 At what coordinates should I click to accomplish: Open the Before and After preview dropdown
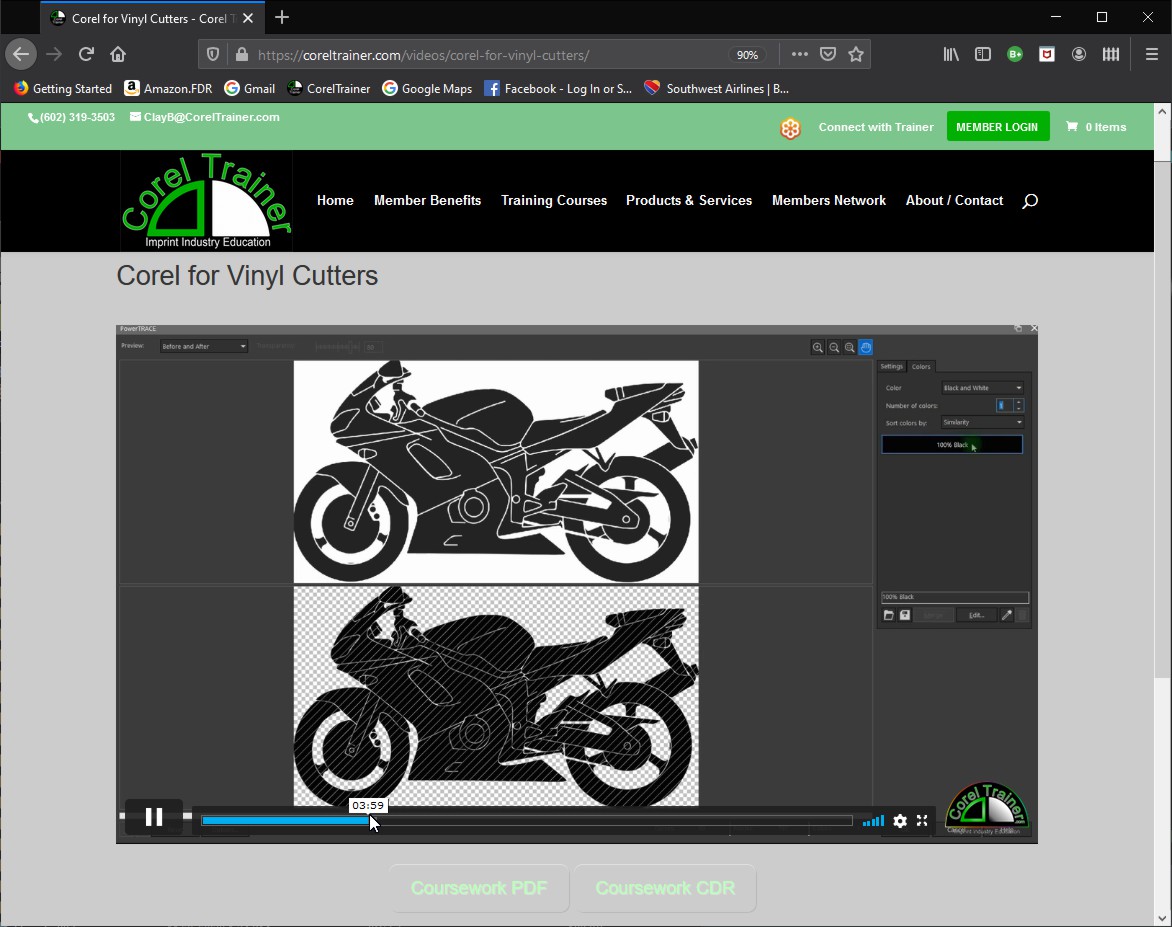point(203,346)
